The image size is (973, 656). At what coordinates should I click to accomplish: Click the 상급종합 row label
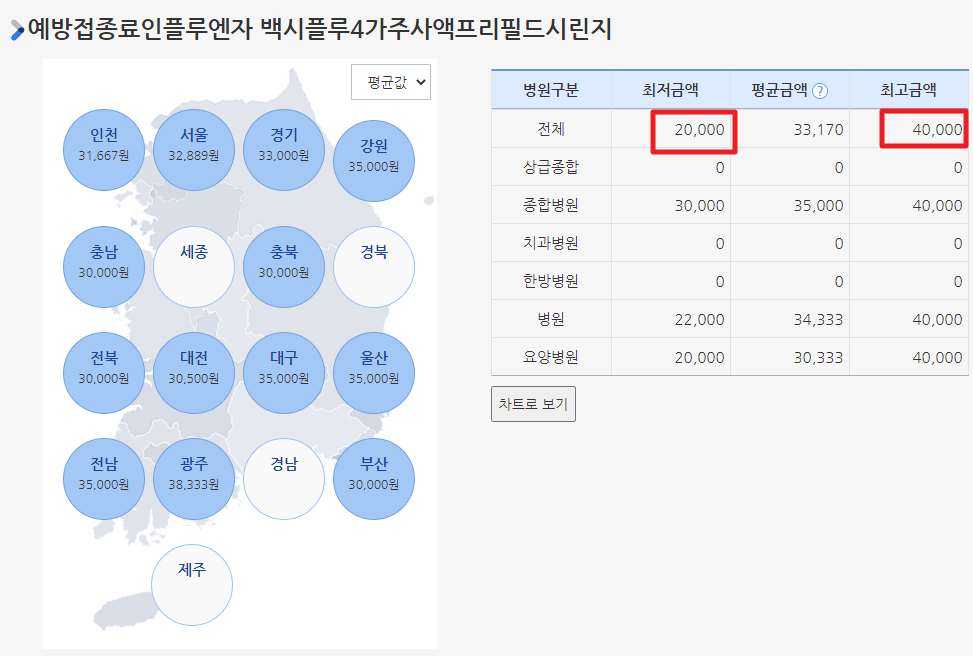coord(551,167)
